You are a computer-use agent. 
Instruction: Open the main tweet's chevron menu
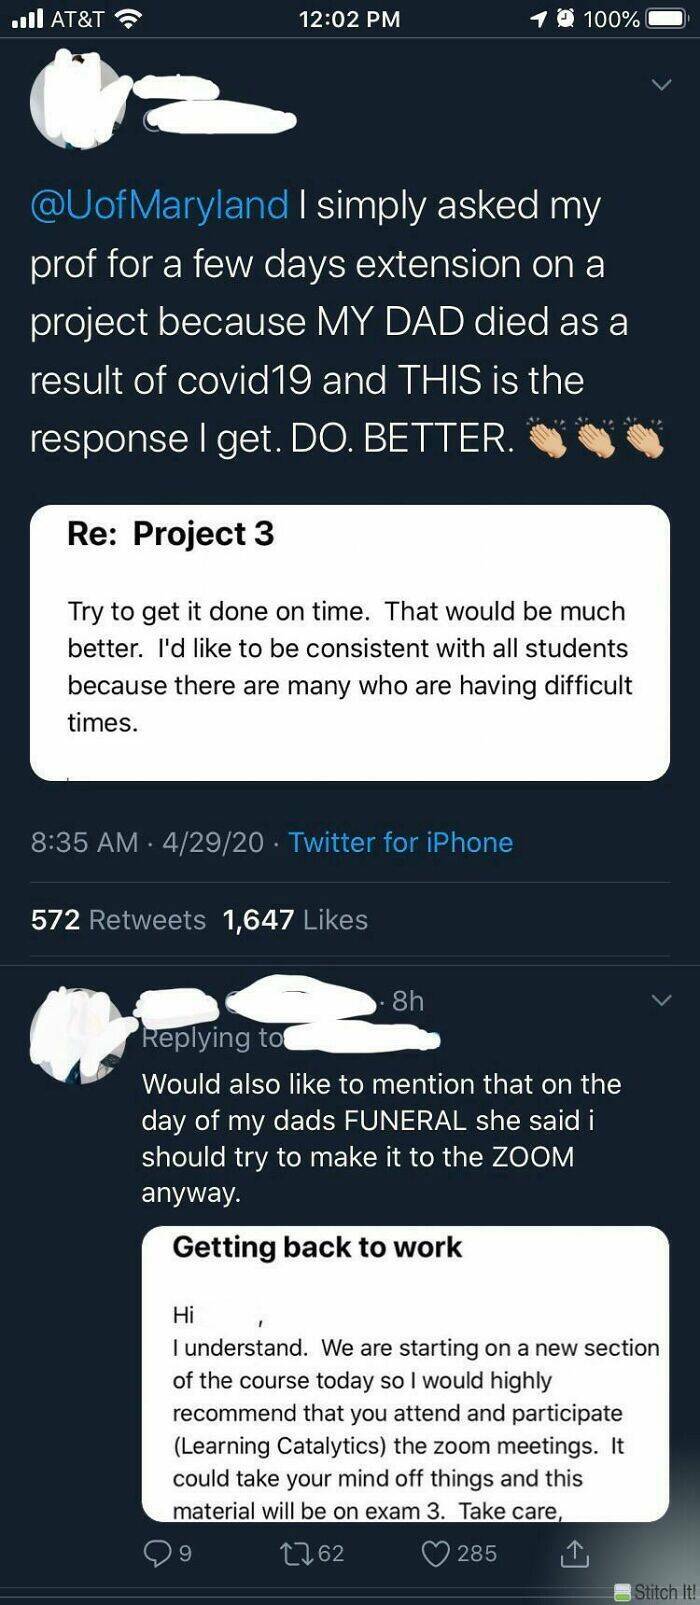click(661, 86)
